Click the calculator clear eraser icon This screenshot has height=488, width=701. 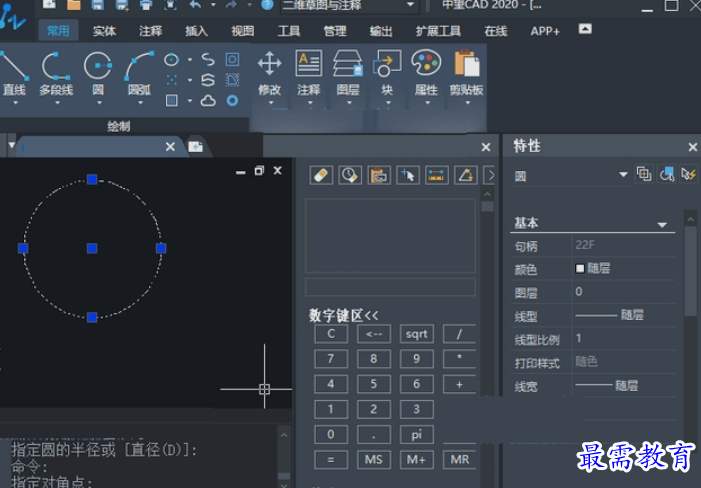pyautogui.click(x=321, y=175)
